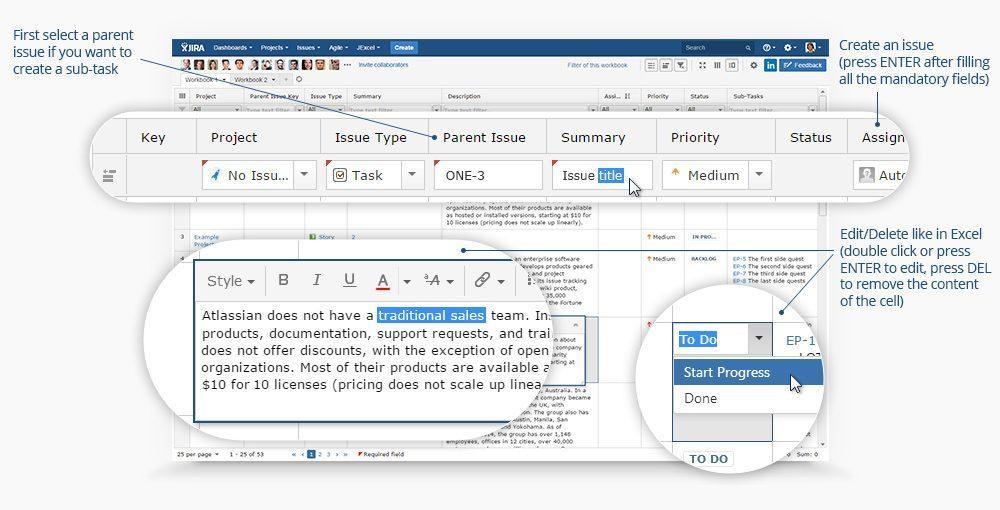Select Done in the status list
Screen dimensions: 1000x510
pos(748,398)
